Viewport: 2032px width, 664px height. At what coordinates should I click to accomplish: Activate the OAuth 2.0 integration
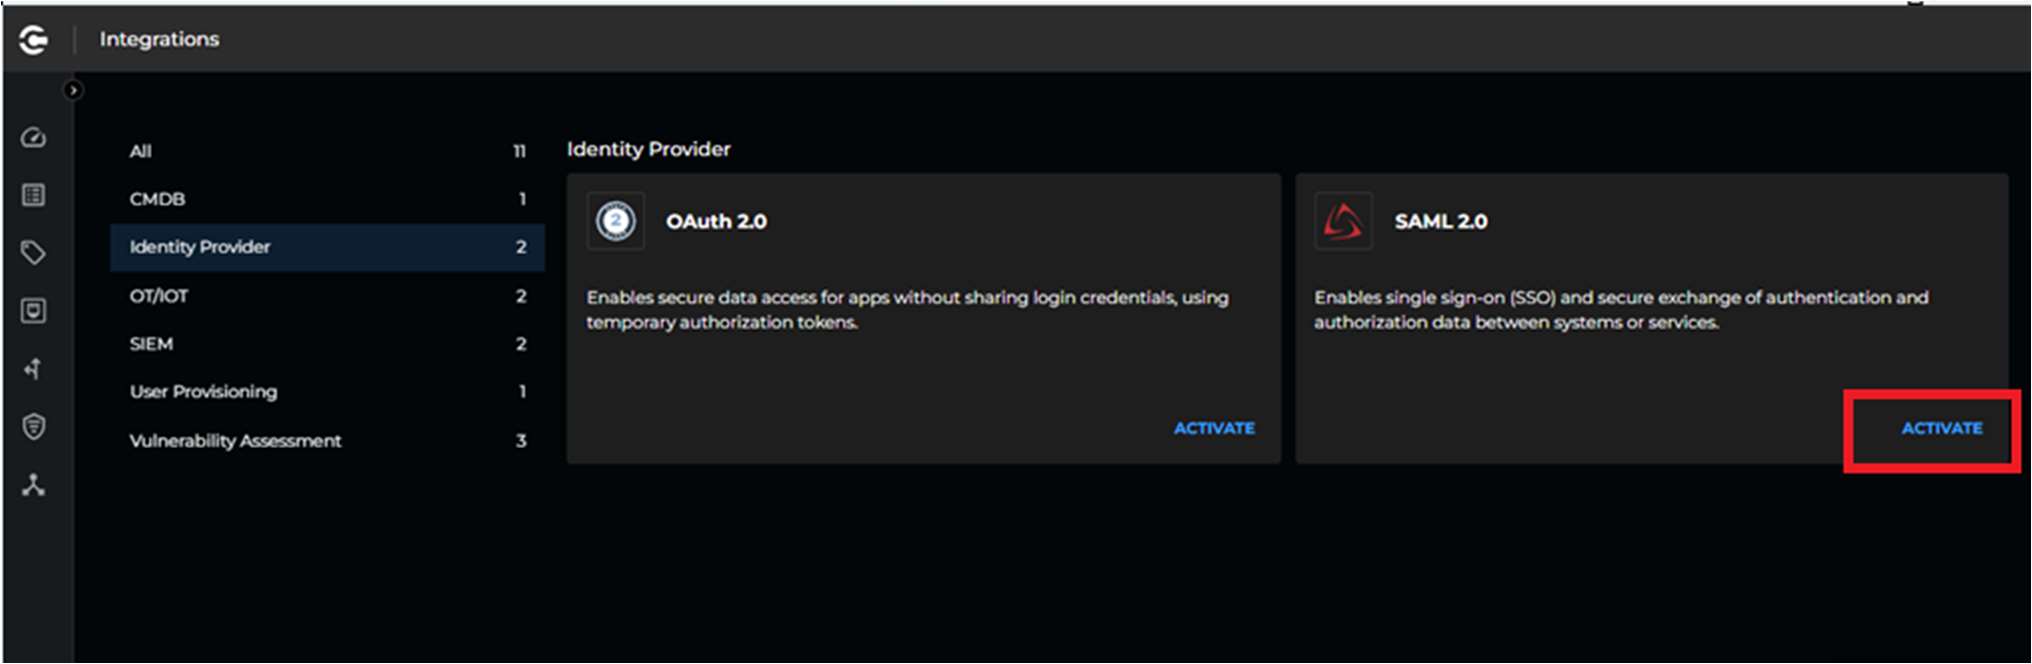tap(1213, 428)
